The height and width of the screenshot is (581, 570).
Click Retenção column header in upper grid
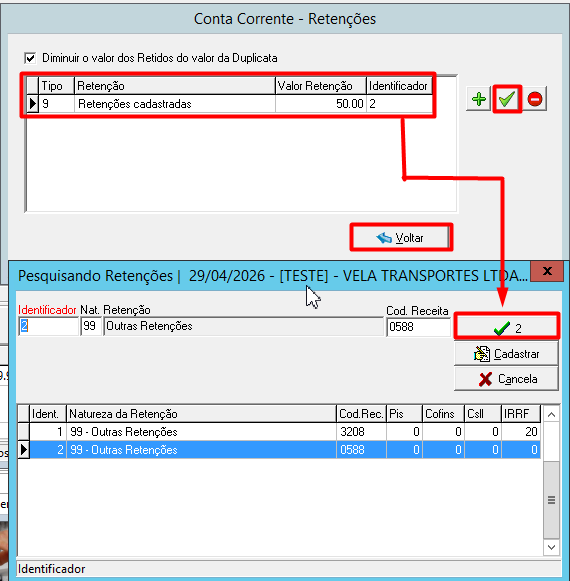point(175,86)
